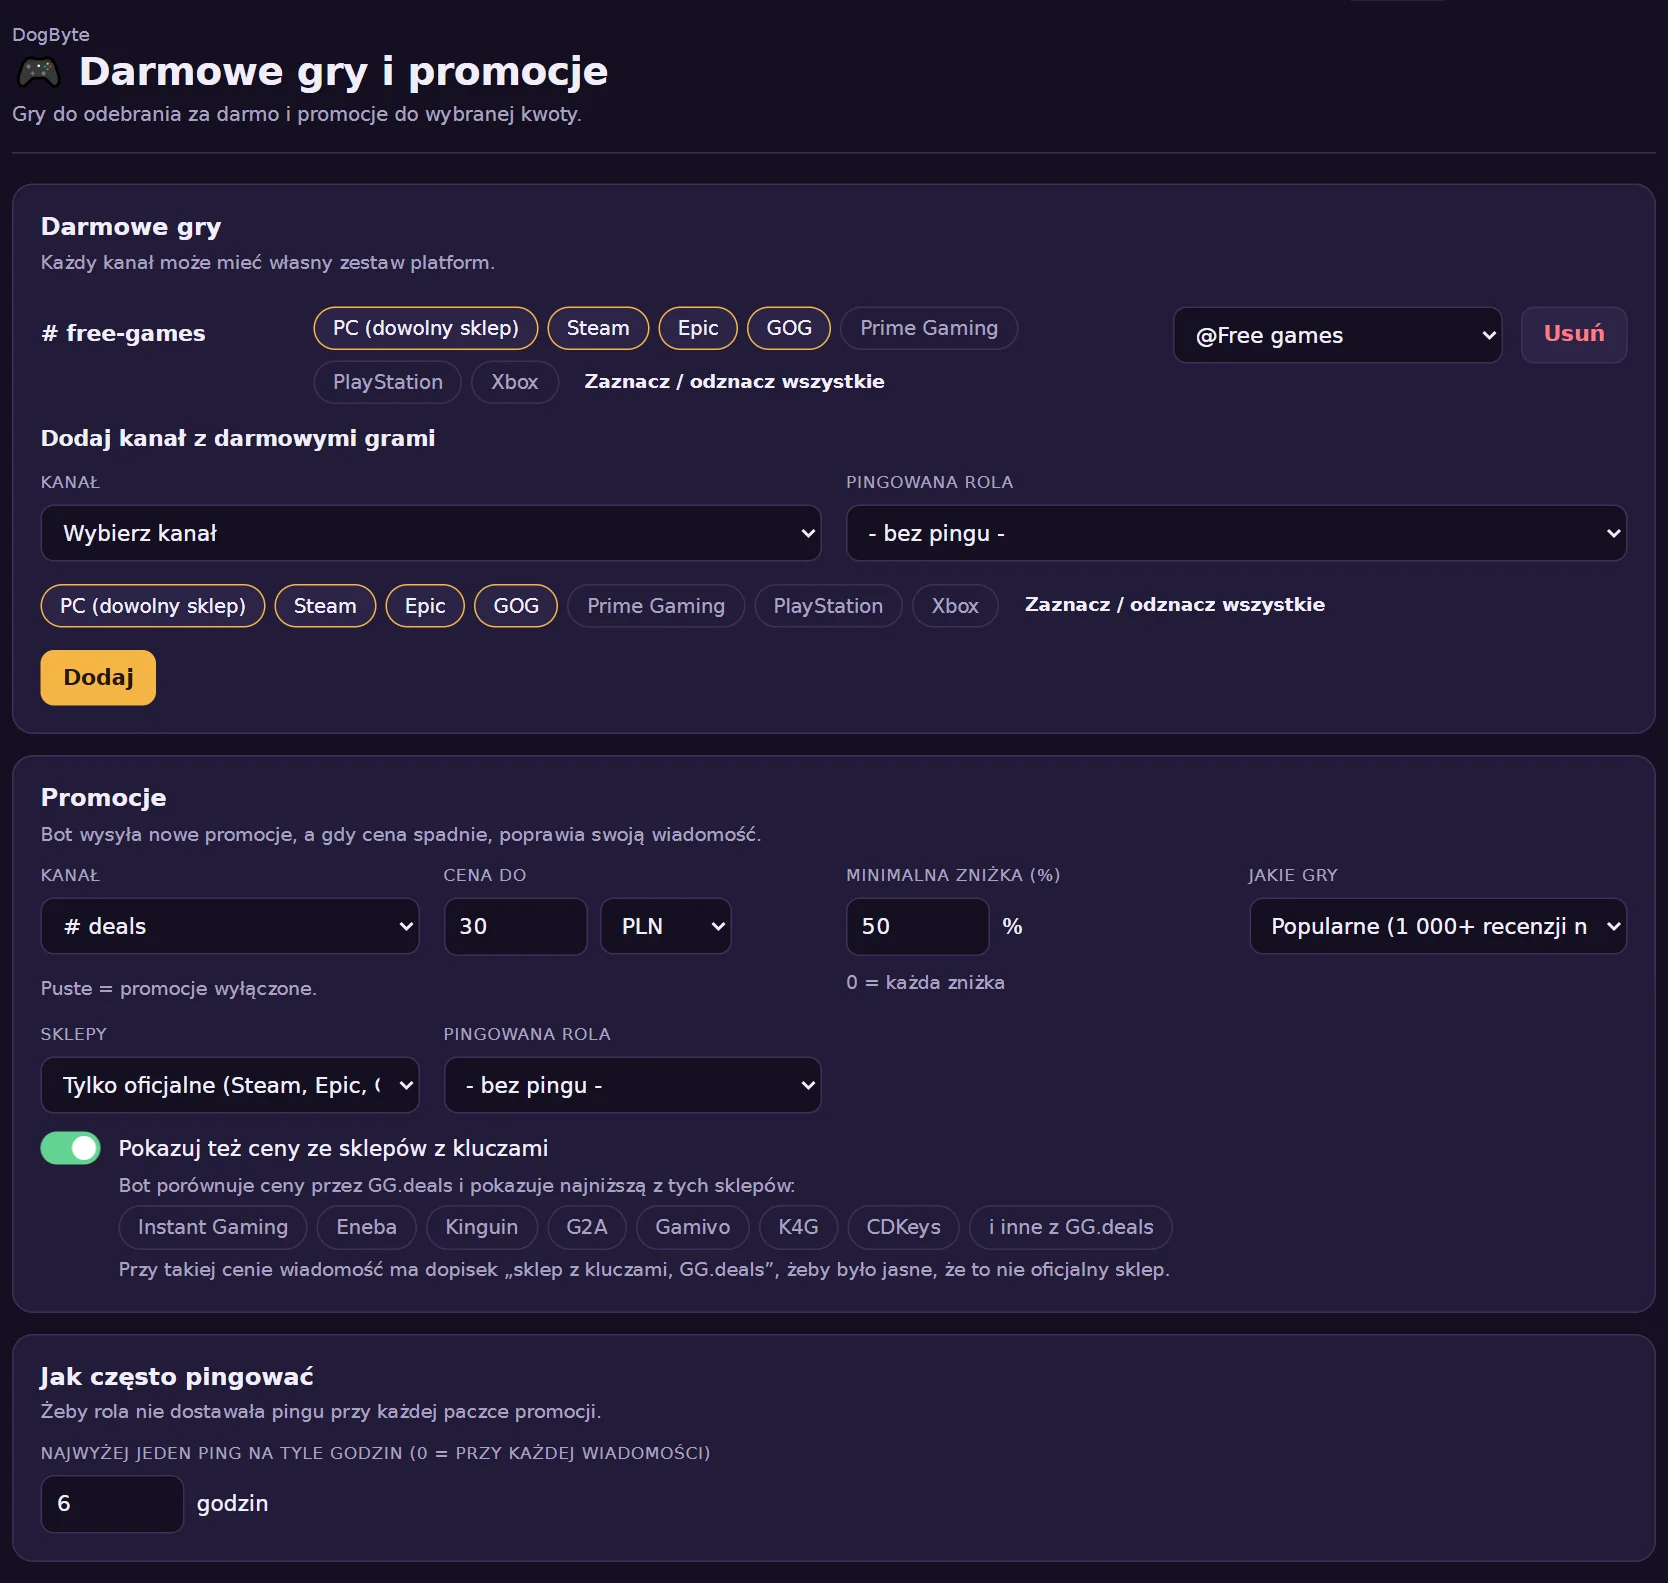The width and height of the screenshot is (1668, 1583).
Task: Toggle Steam chip in the free-games row
Action: pos(598,328)
